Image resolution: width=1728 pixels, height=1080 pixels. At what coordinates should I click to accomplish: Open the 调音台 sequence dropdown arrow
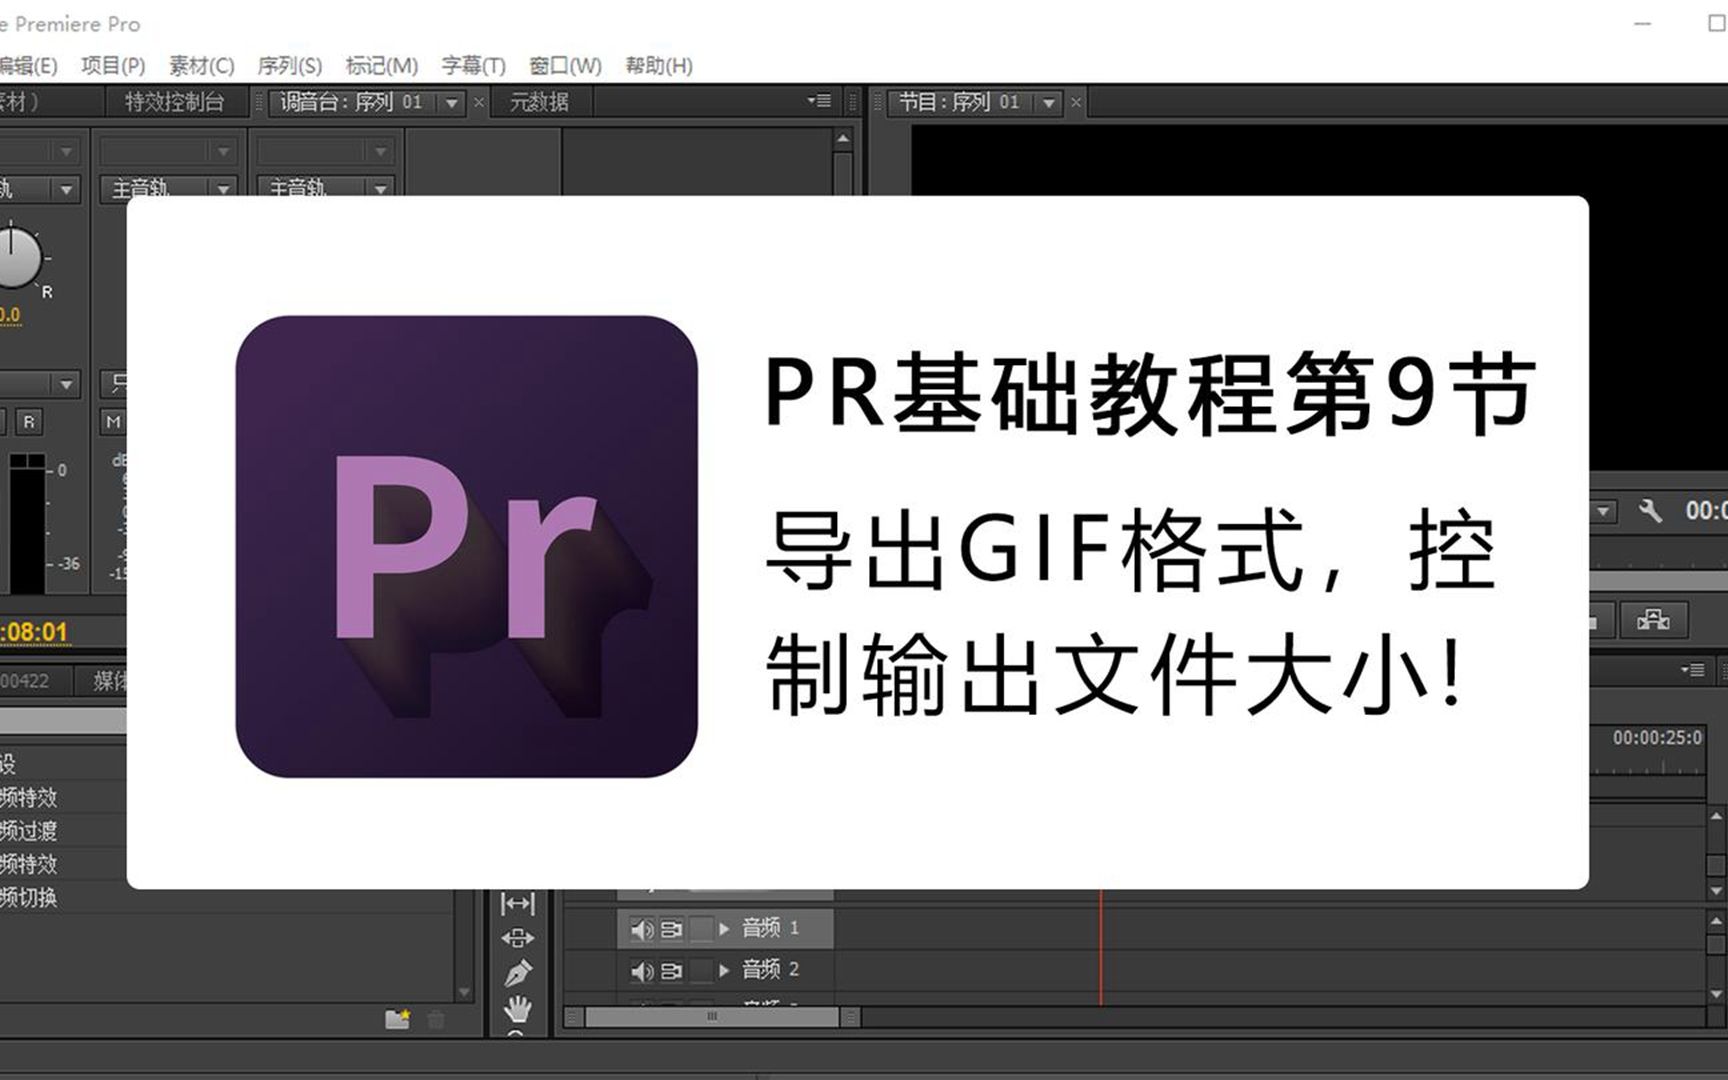pos(452,103)
